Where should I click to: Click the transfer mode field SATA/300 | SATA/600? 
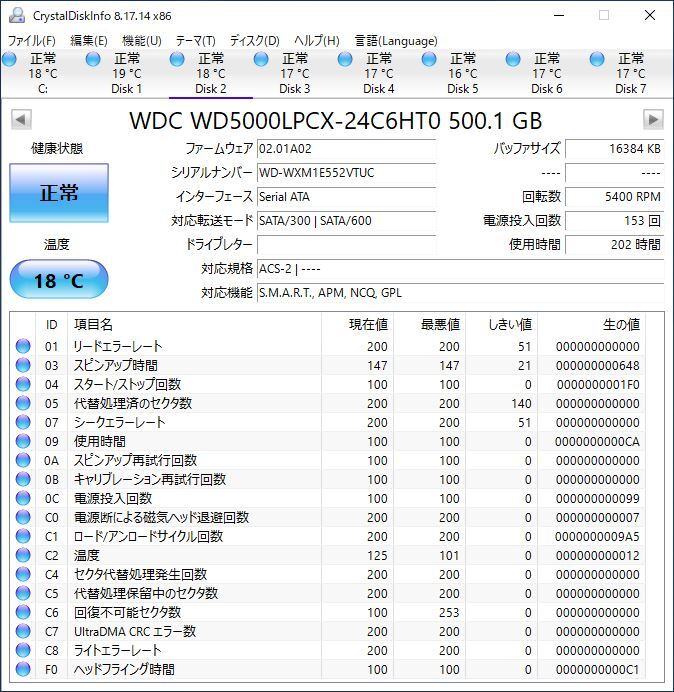[346, 221]
